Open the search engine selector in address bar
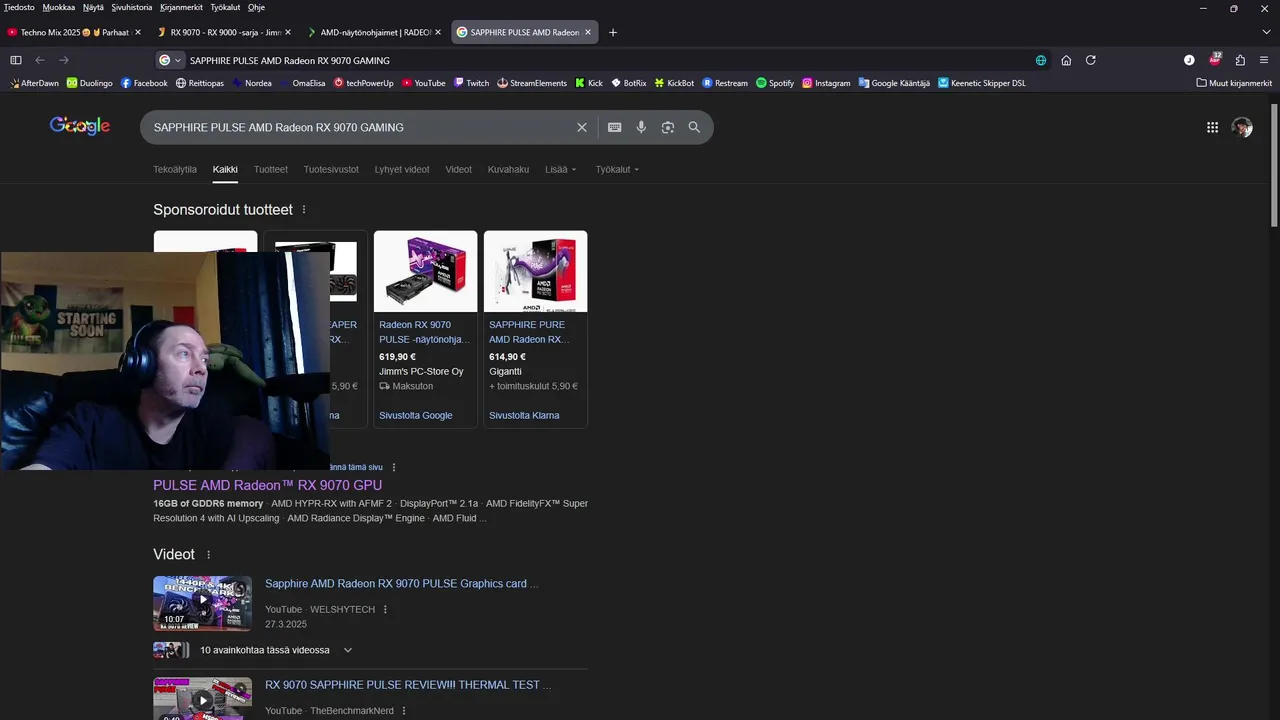This screenshot has height=720, width=1280. [170, 60]
